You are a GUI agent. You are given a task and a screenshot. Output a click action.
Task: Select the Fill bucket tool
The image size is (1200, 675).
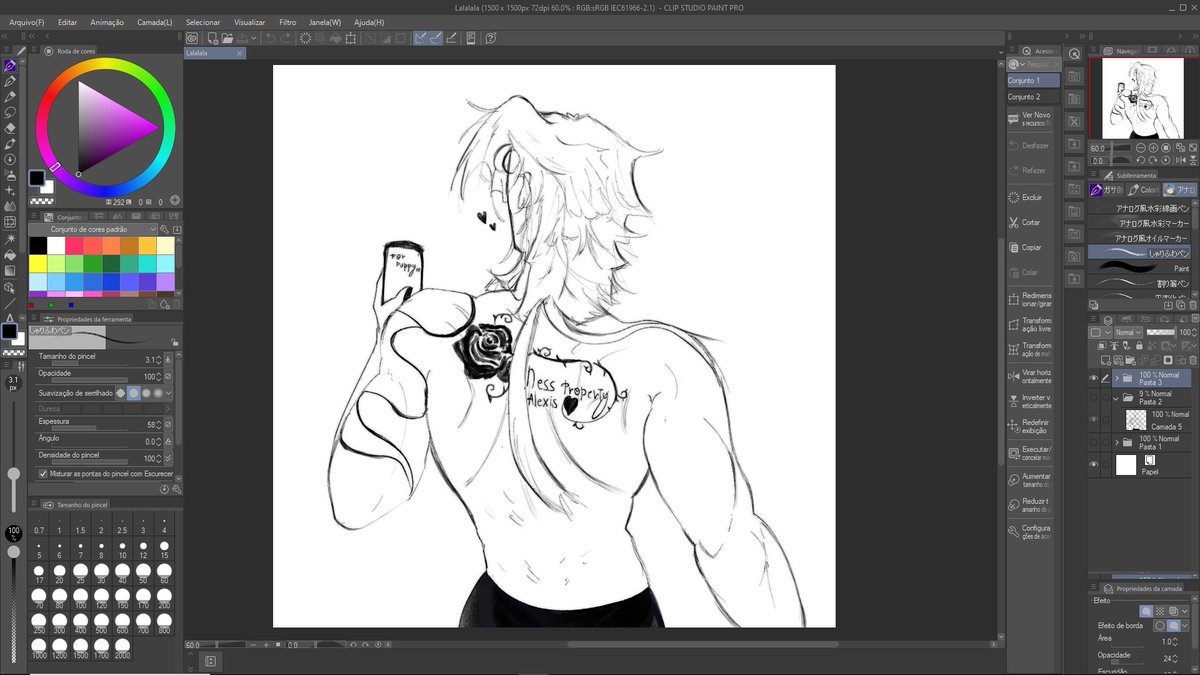click(x=10, y=255)
